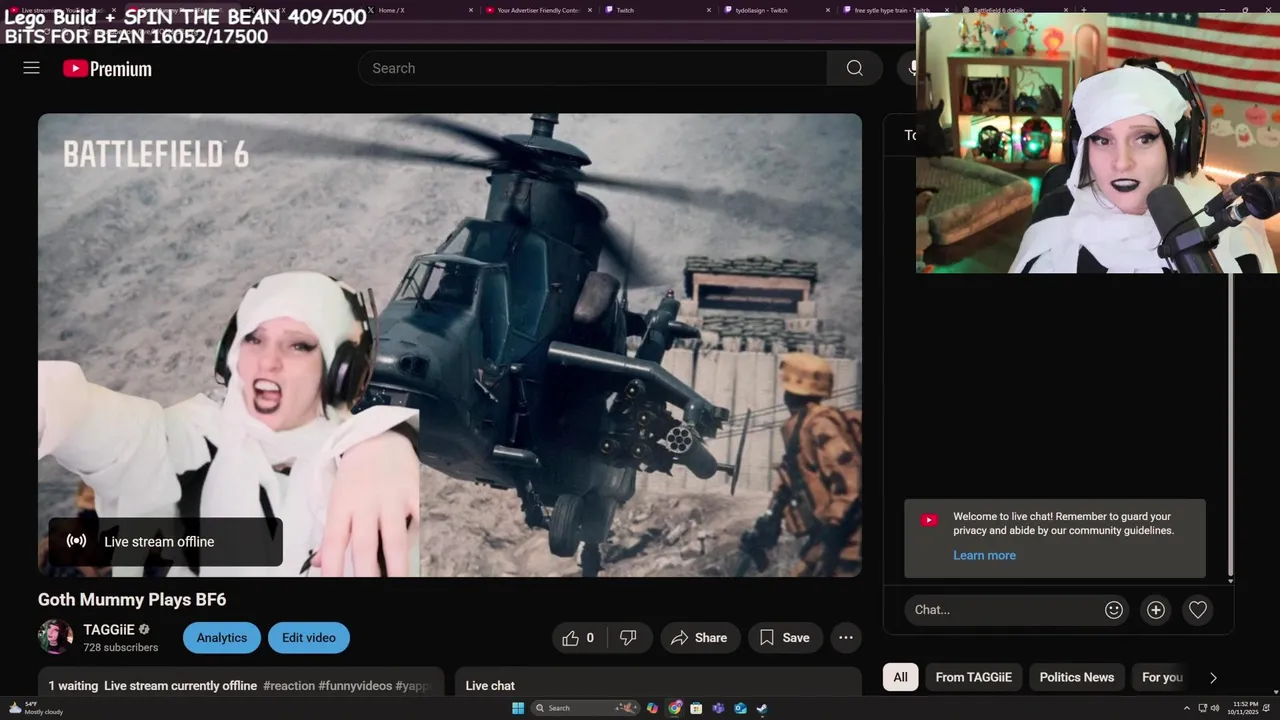Open Chrome from the taskbar
1280x720 pixels.
tap(675, 708)
